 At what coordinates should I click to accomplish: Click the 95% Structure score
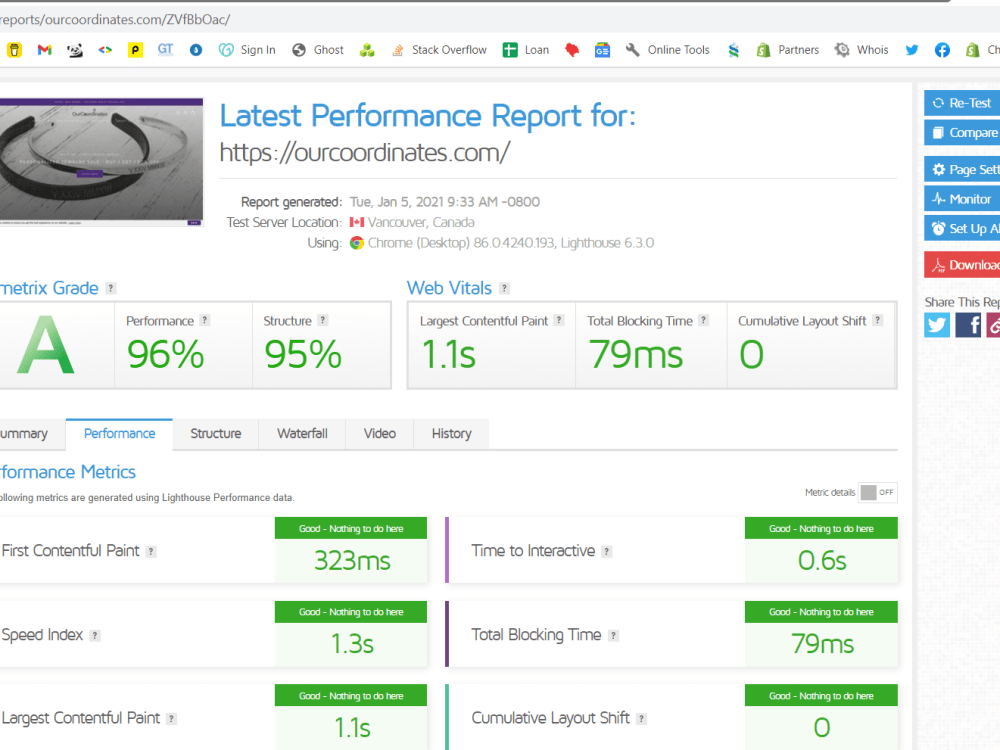pos(303,355)
